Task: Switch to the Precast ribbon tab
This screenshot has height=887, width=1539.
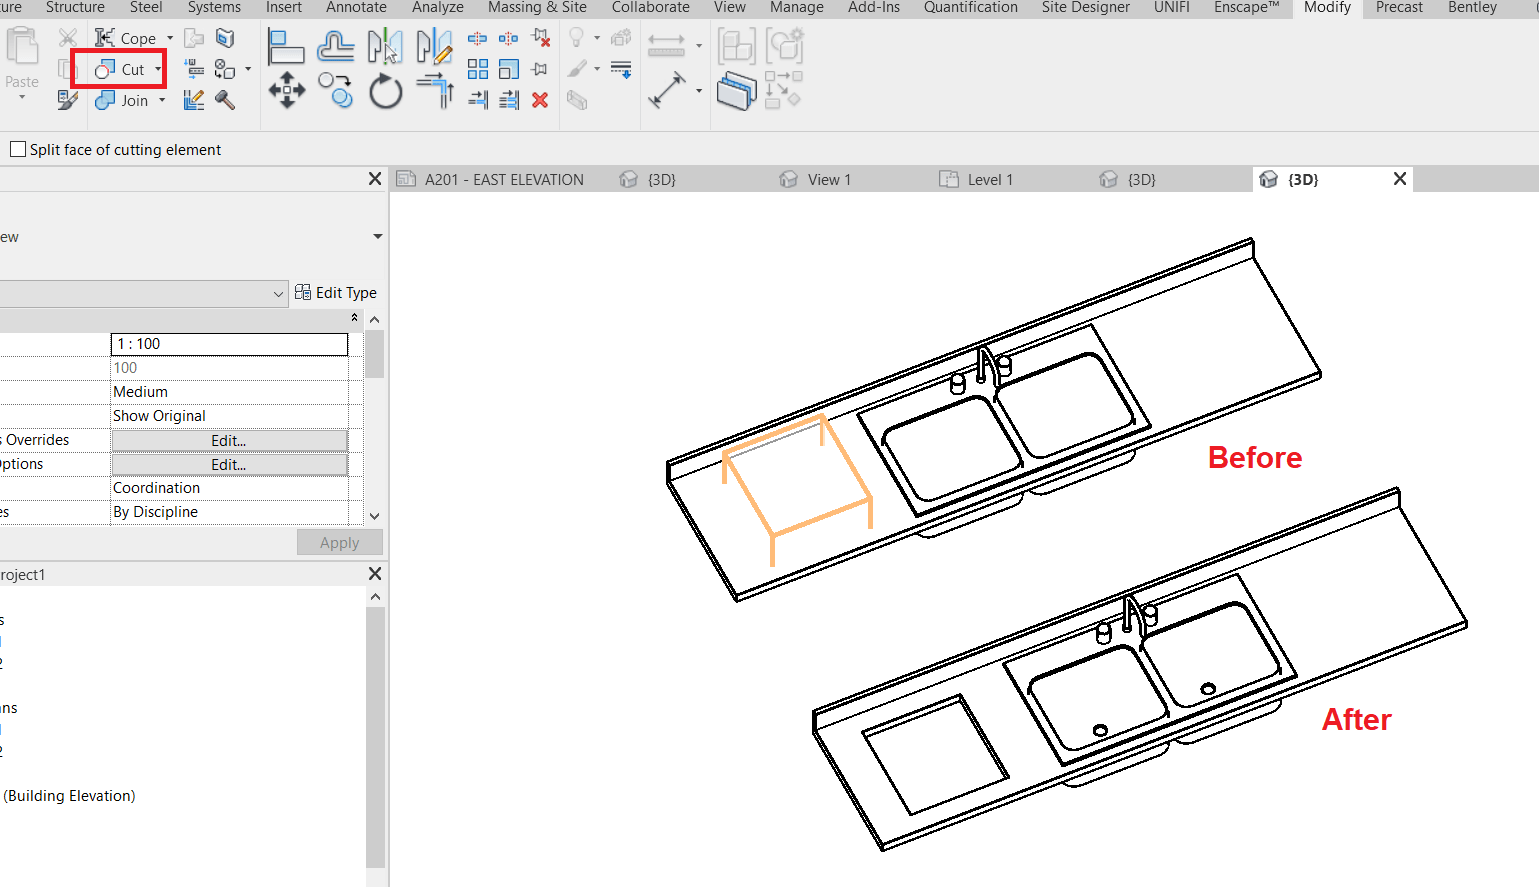Action: pyautogui.click(x=1398, y=8)
